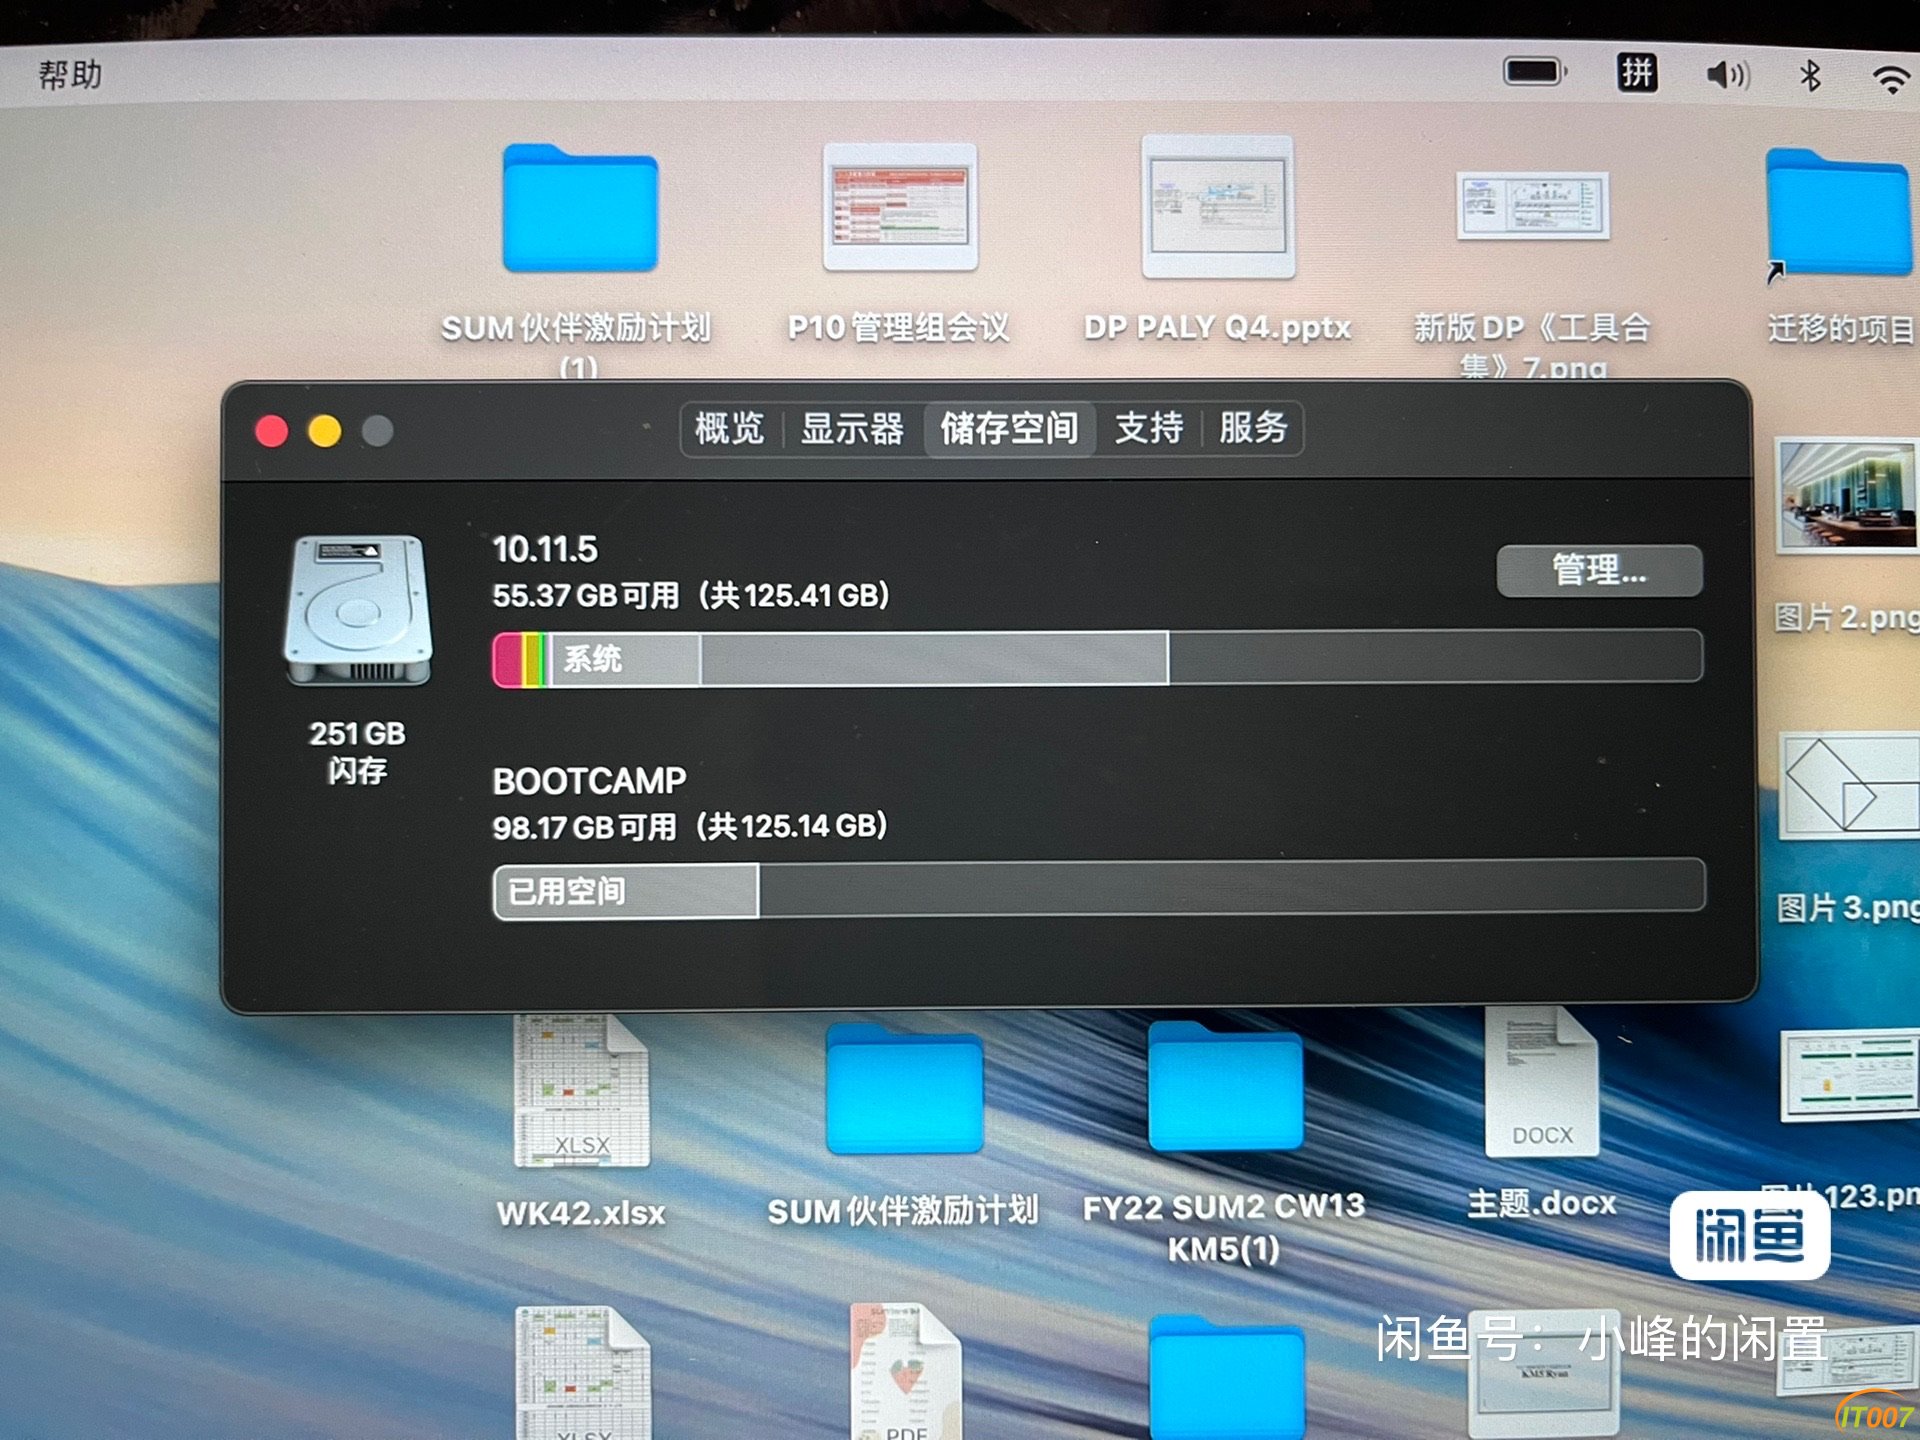Click the 10.11.5 volume name
The image size is (1920, 1440).
click(x=545, y=549)
